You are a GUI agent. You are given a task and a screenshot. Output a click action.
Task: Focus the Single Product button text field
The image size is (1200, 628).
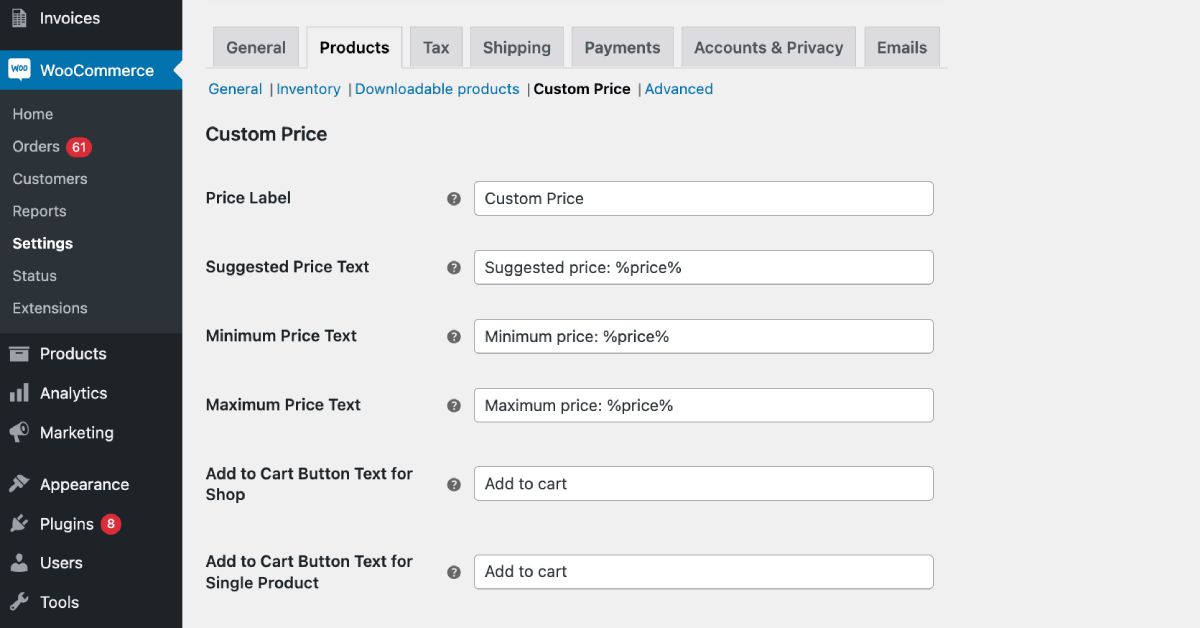[704, 572]
